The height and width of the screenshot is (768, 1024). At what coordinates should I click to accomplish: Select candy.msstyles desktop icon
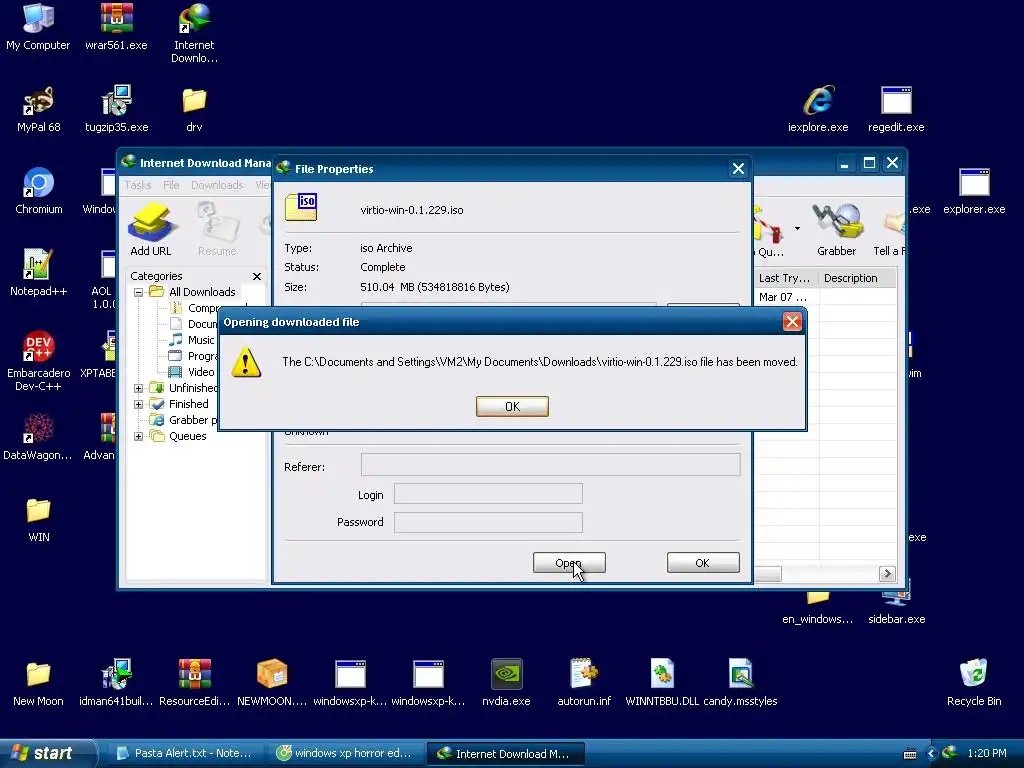pyautogui.click(x=740, y=682)
